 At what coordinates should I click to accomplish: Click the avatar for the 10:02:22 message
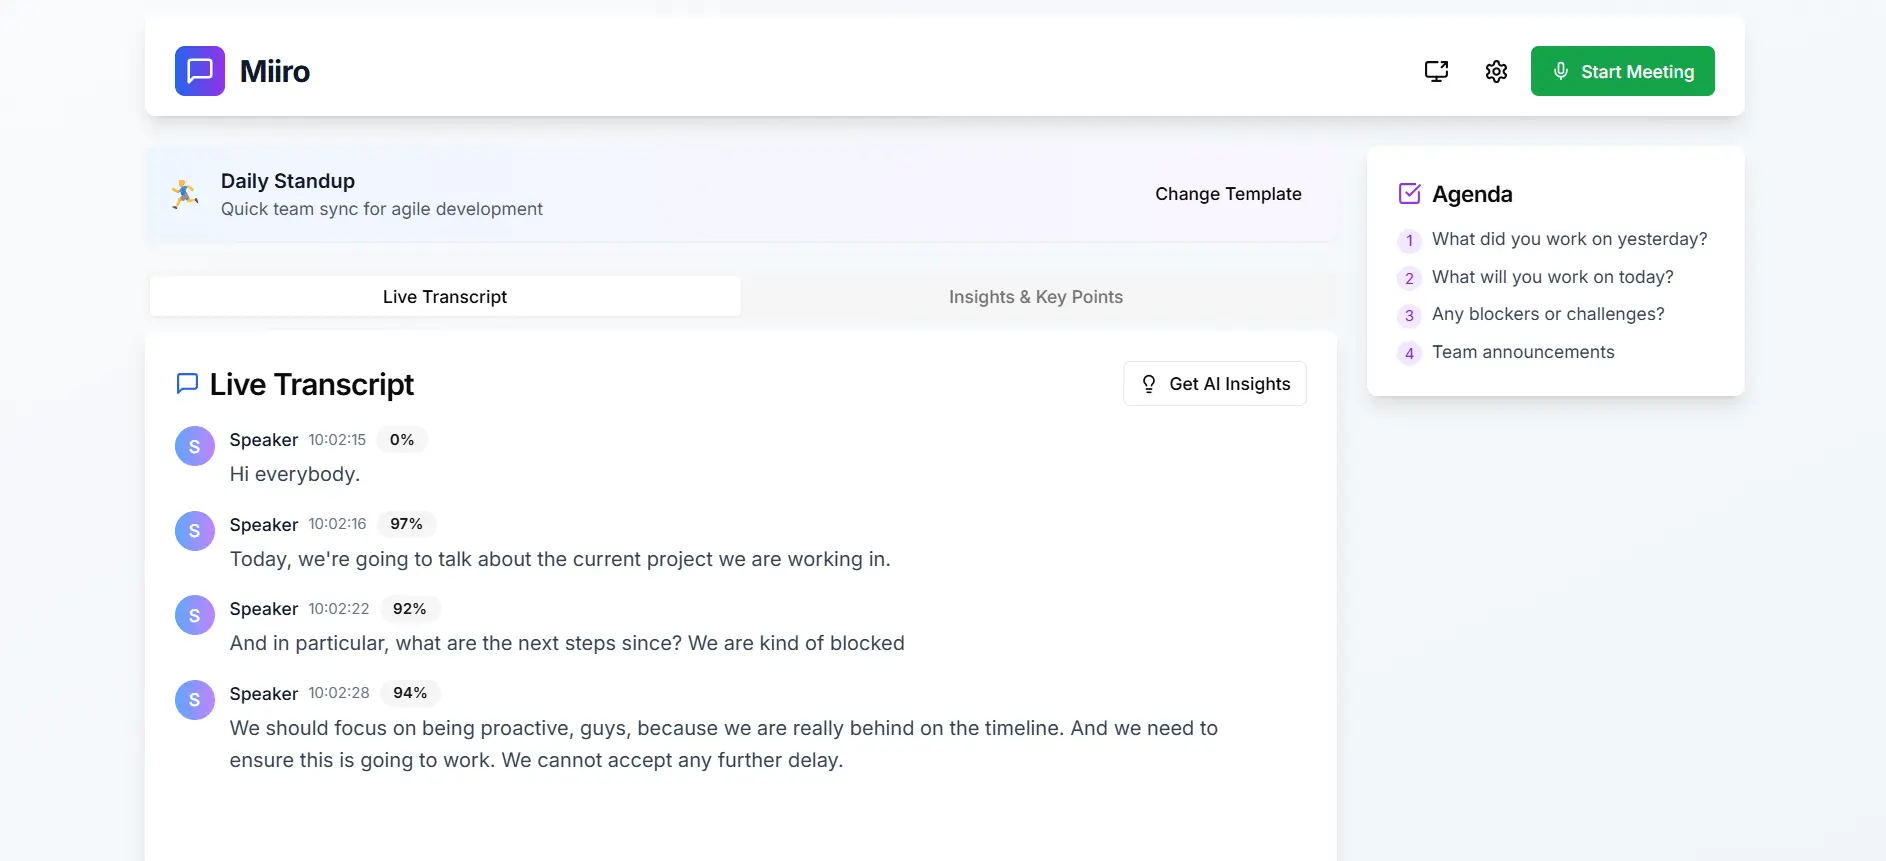[x=195, y=615]
